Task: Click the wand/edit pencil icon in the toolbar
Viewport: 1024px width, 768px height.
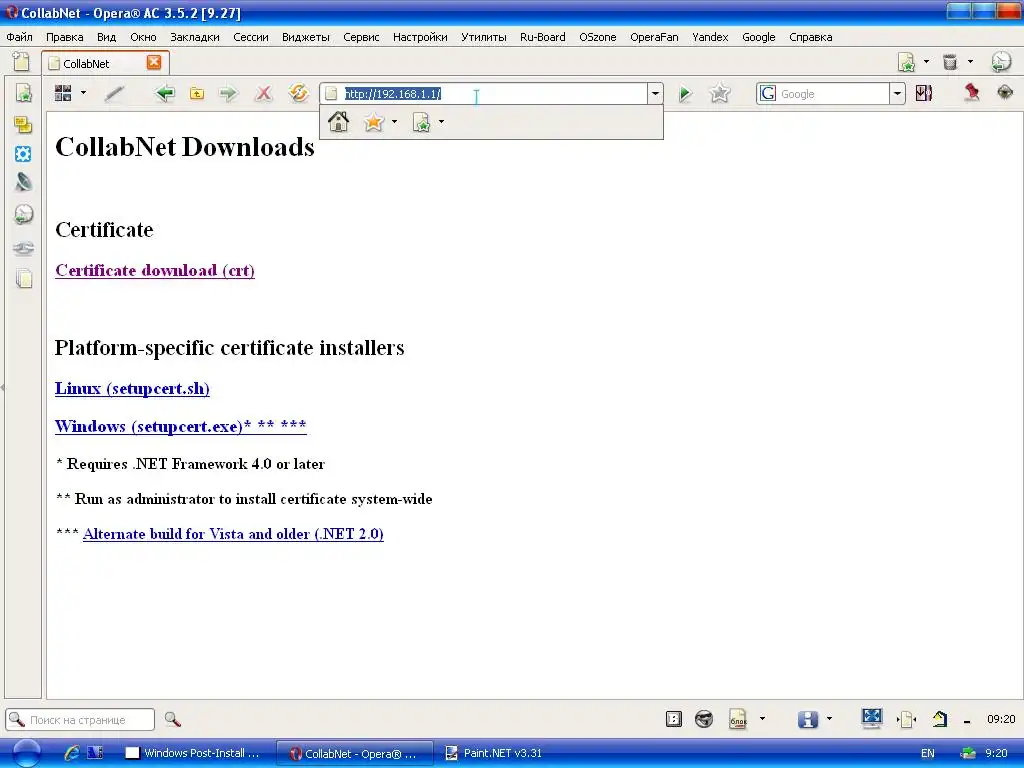Action: 114,93
